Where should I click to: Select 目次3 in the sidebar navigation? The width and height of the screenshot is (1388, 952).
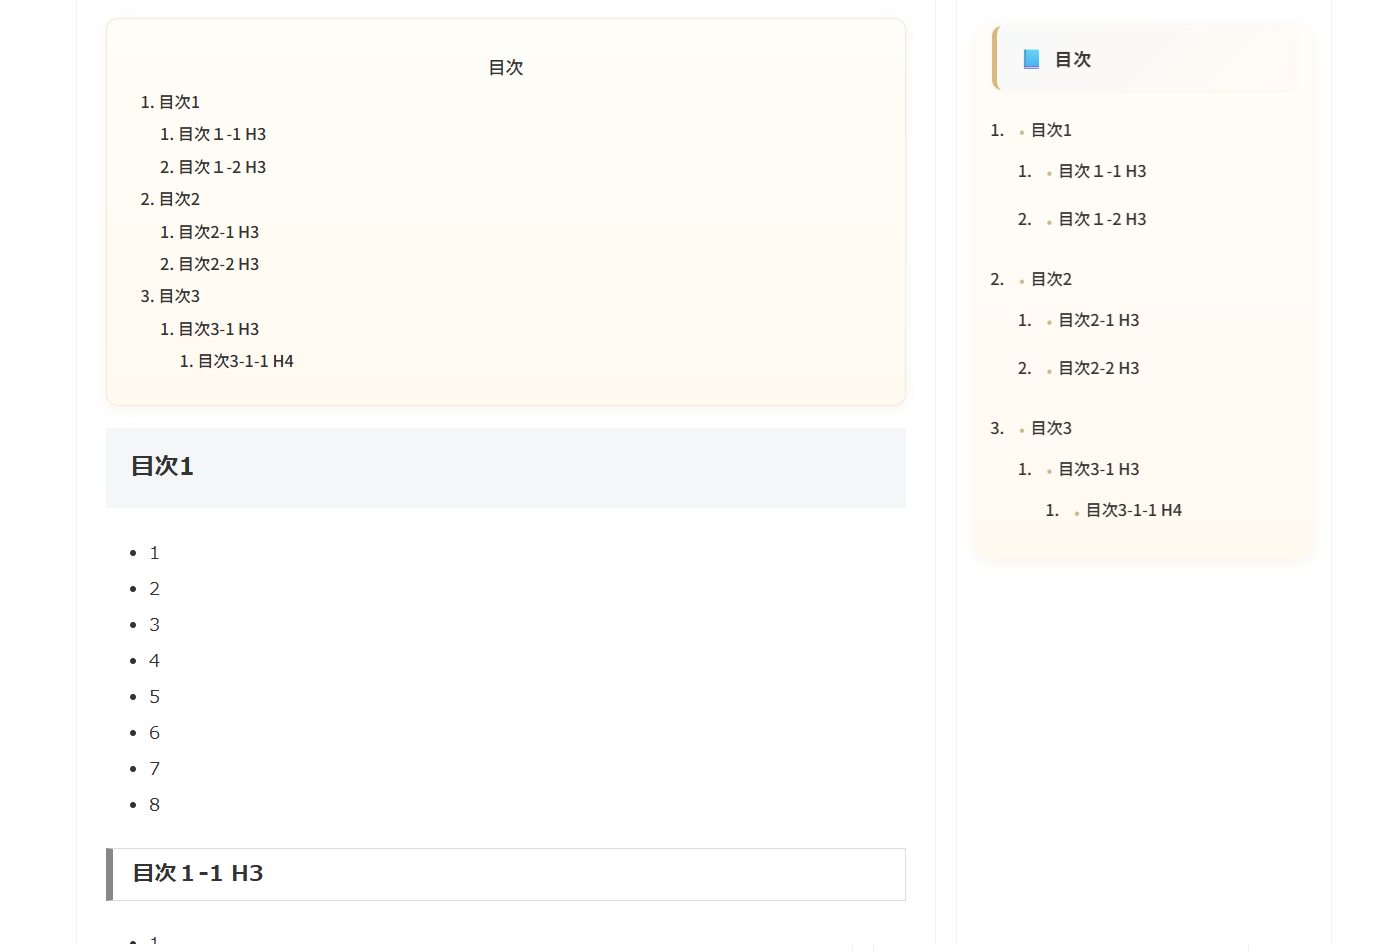(1050, 427)
